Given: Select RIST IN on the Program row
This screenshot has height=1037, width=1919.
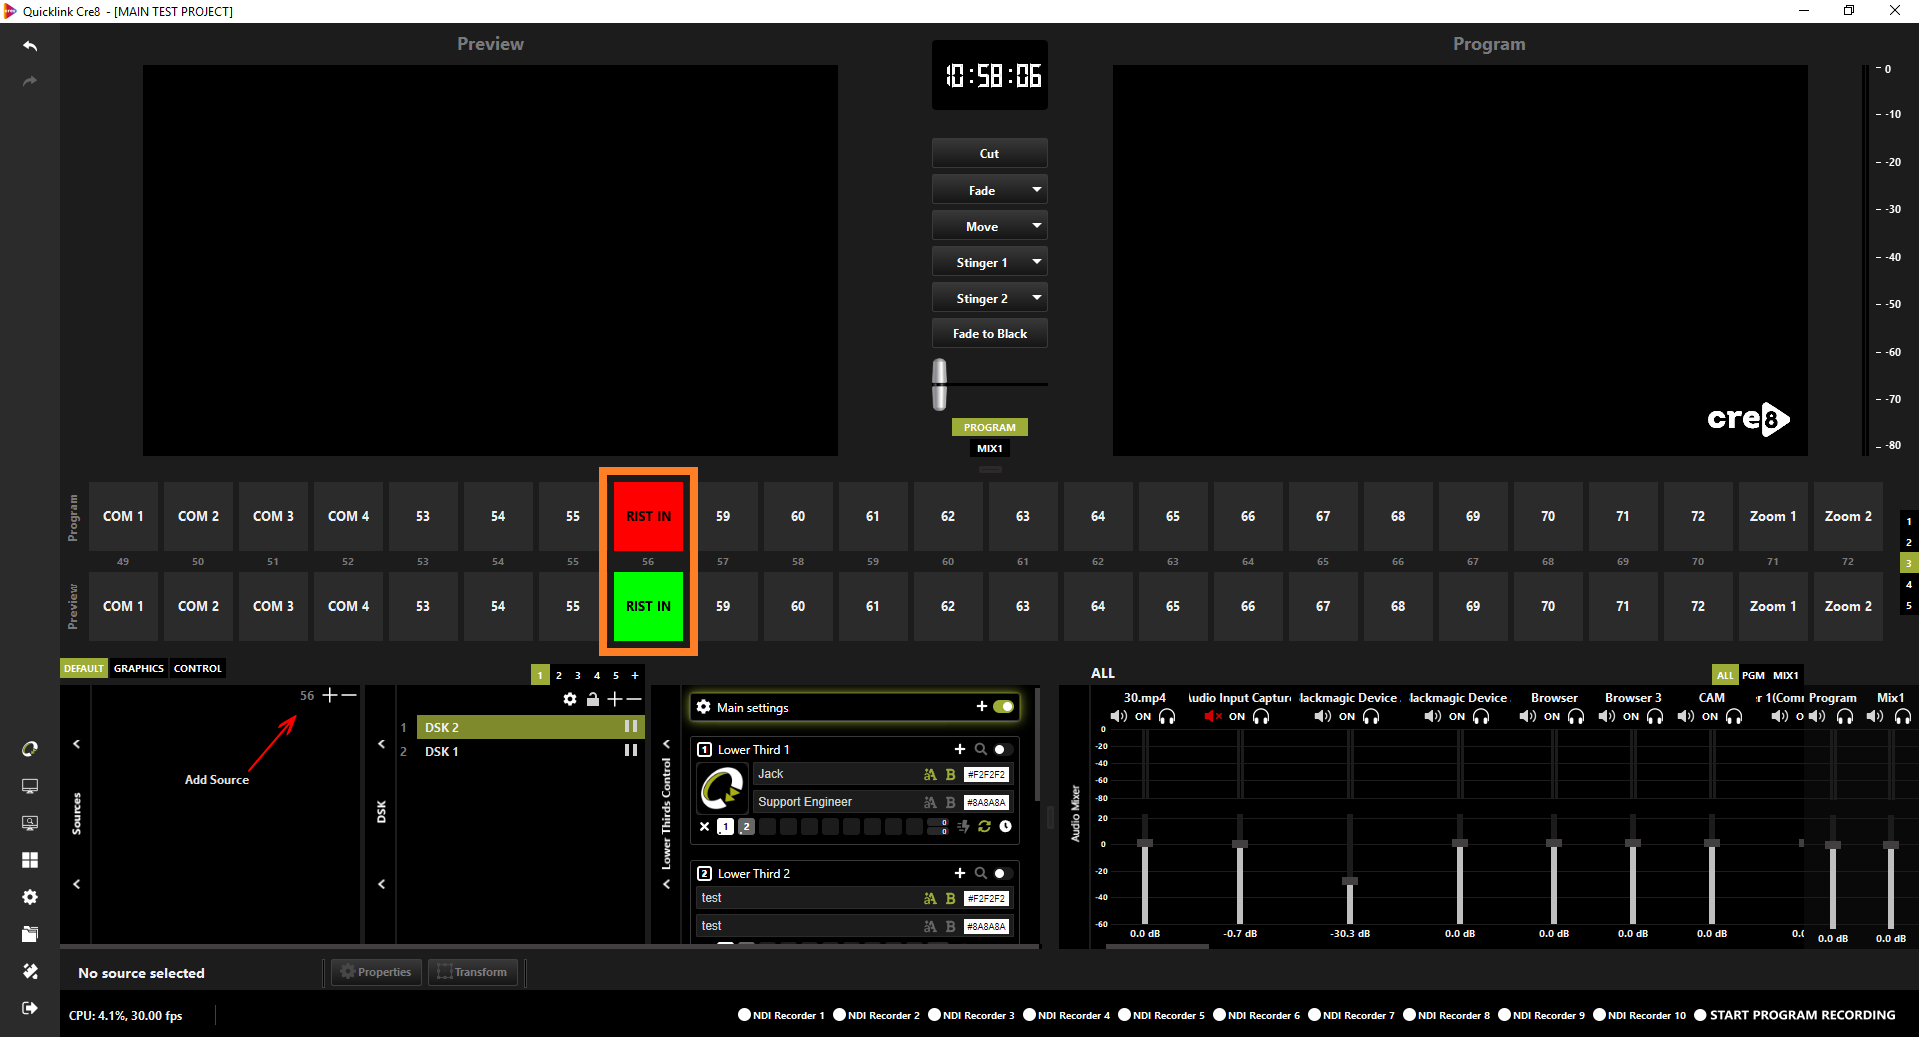Looking at the screenshot, I should click(x=648, y=516).
